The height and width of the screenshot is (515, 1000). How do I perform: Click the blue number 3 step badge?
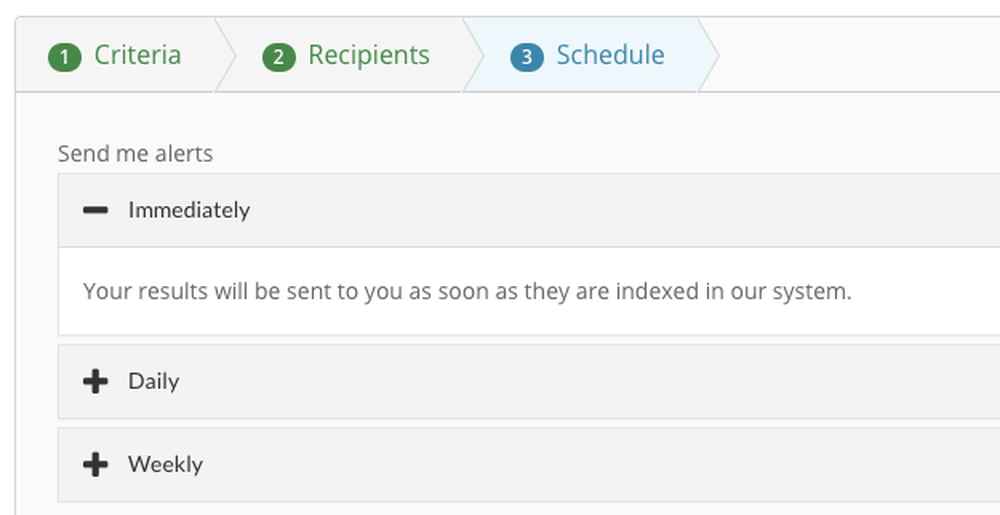(x=526, y=57)
